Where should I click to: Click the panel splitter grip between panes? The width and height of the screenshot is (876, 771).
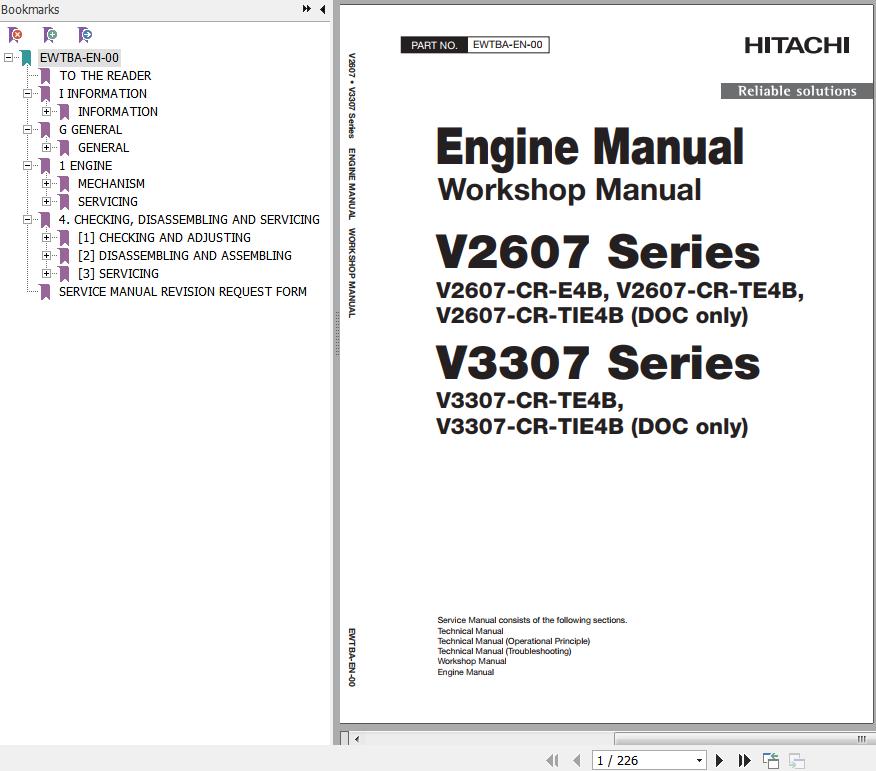[x=337, y=334]
